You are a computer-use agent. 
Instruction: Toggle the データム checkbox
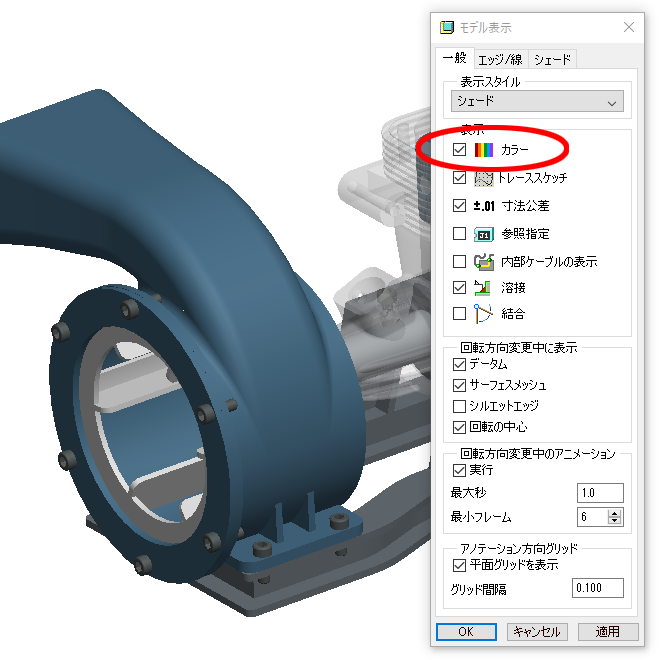pyautogui.click(x=459, y=365)
